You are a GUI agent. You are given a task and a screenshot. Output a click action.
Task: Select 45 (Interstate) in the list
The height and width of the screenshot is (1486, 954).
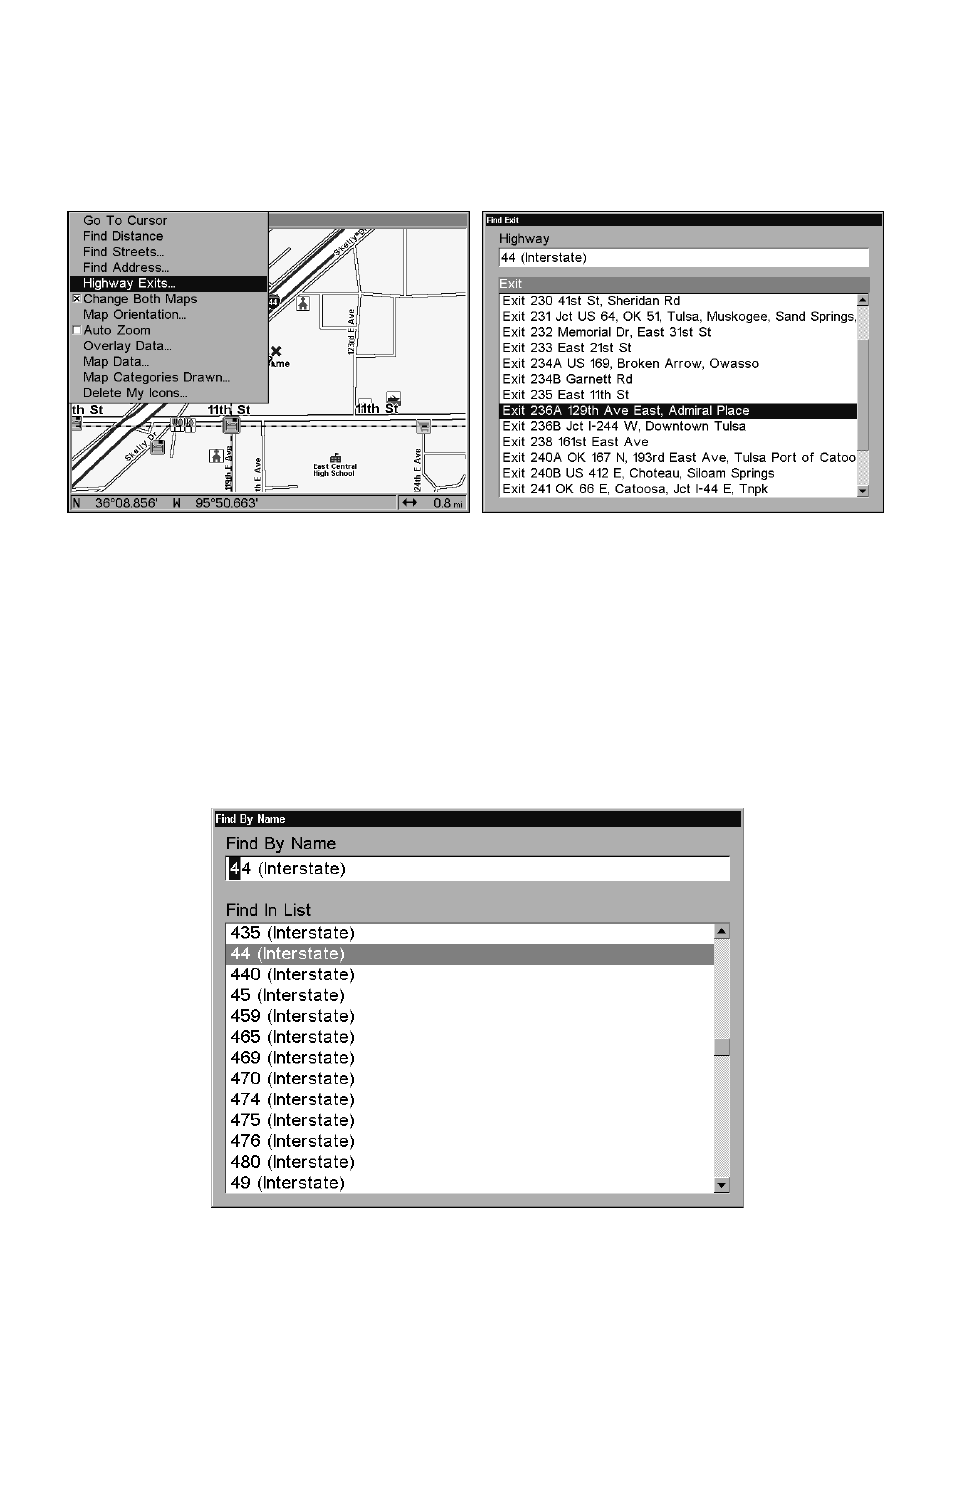(470, 996)
